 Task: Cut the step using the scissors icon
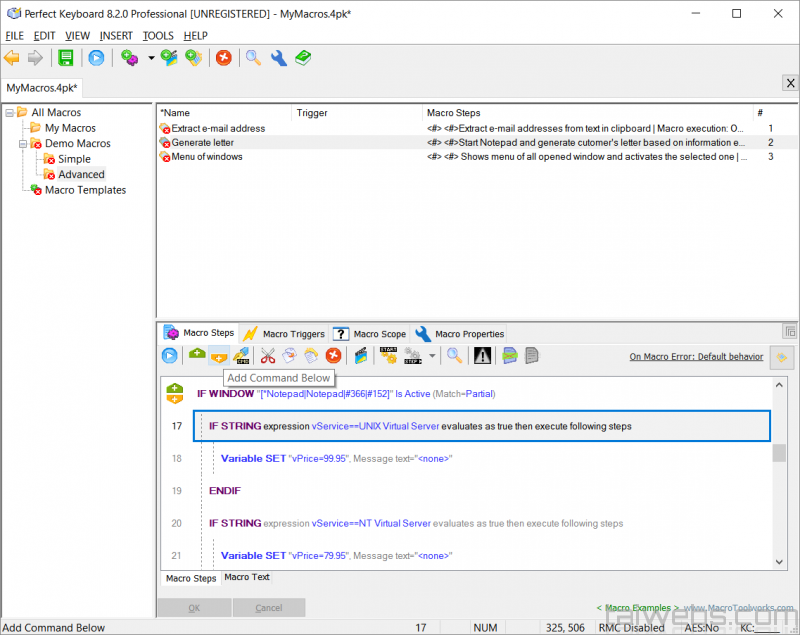coord(268,355)
